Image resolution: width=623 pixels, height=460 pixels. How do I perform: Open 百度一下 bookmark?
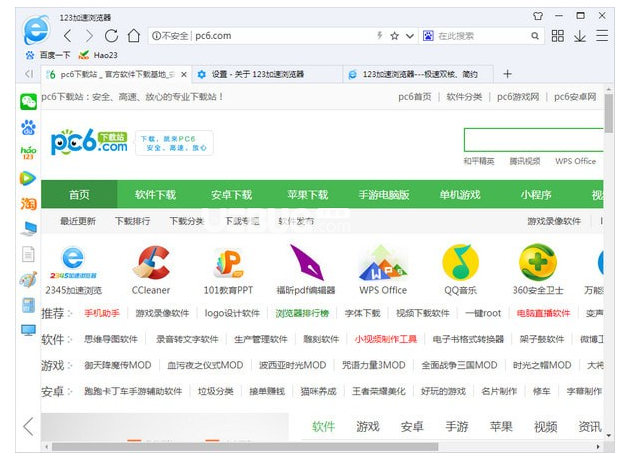pyautogui.click(x=48, y=55)
